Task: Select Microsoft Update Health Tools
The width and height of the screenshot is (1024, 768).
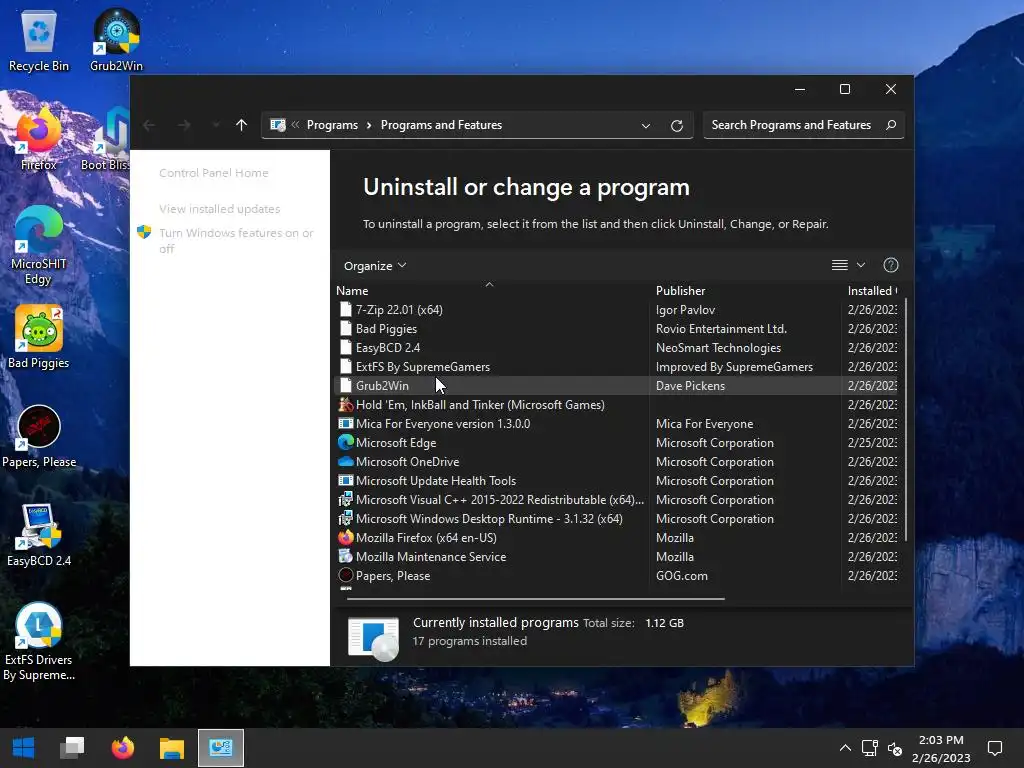Action: click(x=616, y=480)
